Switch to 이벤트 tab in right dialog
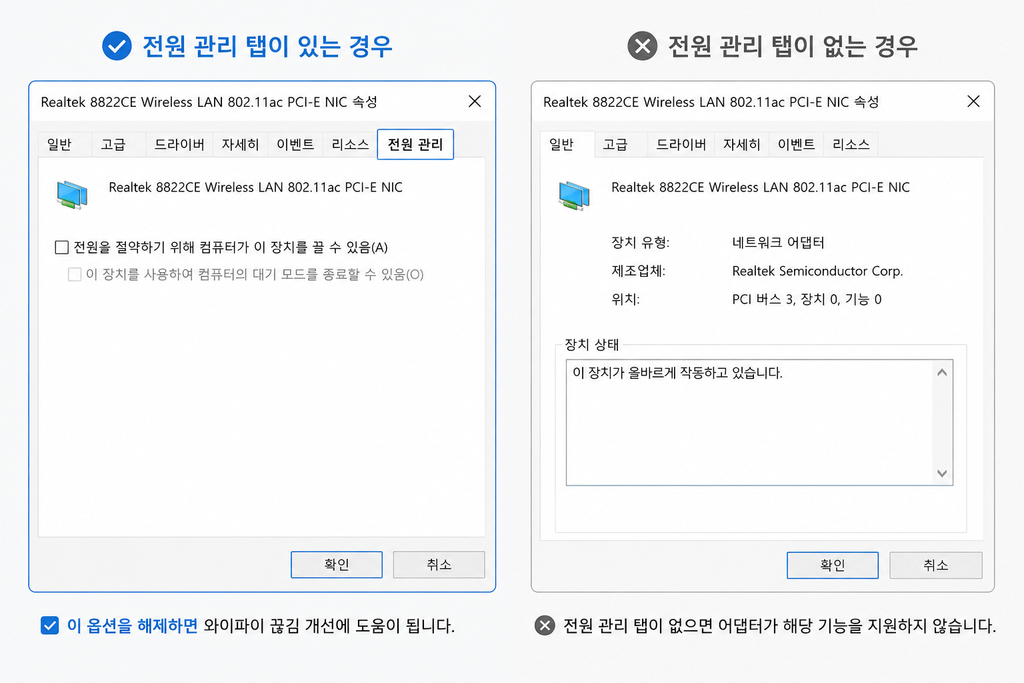Viewport: 1024px width, 683px height. 796,144
